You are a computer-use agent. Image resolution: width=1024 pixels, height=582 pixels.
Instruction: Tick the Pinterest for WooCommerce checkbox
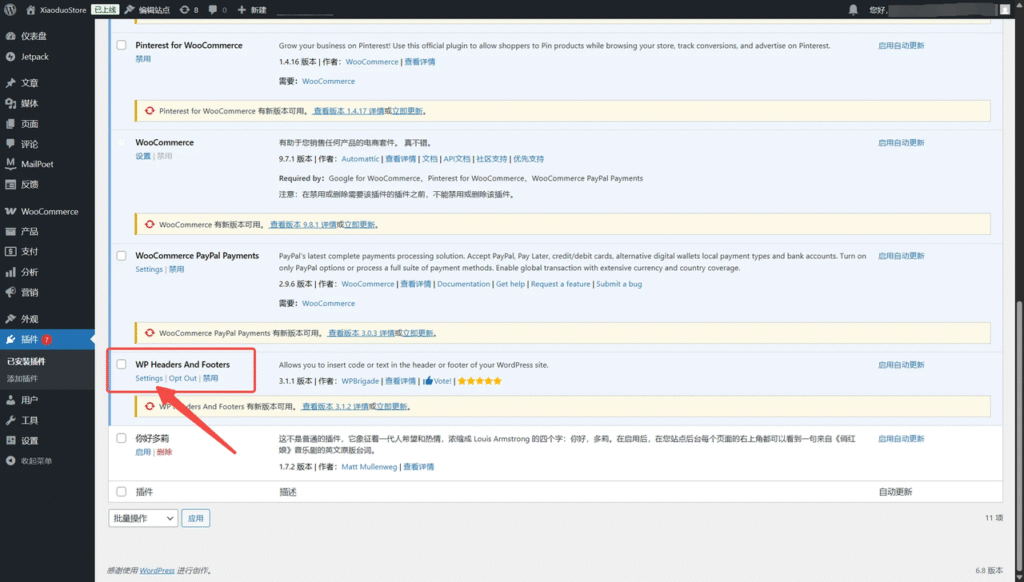tap(121, 45)
